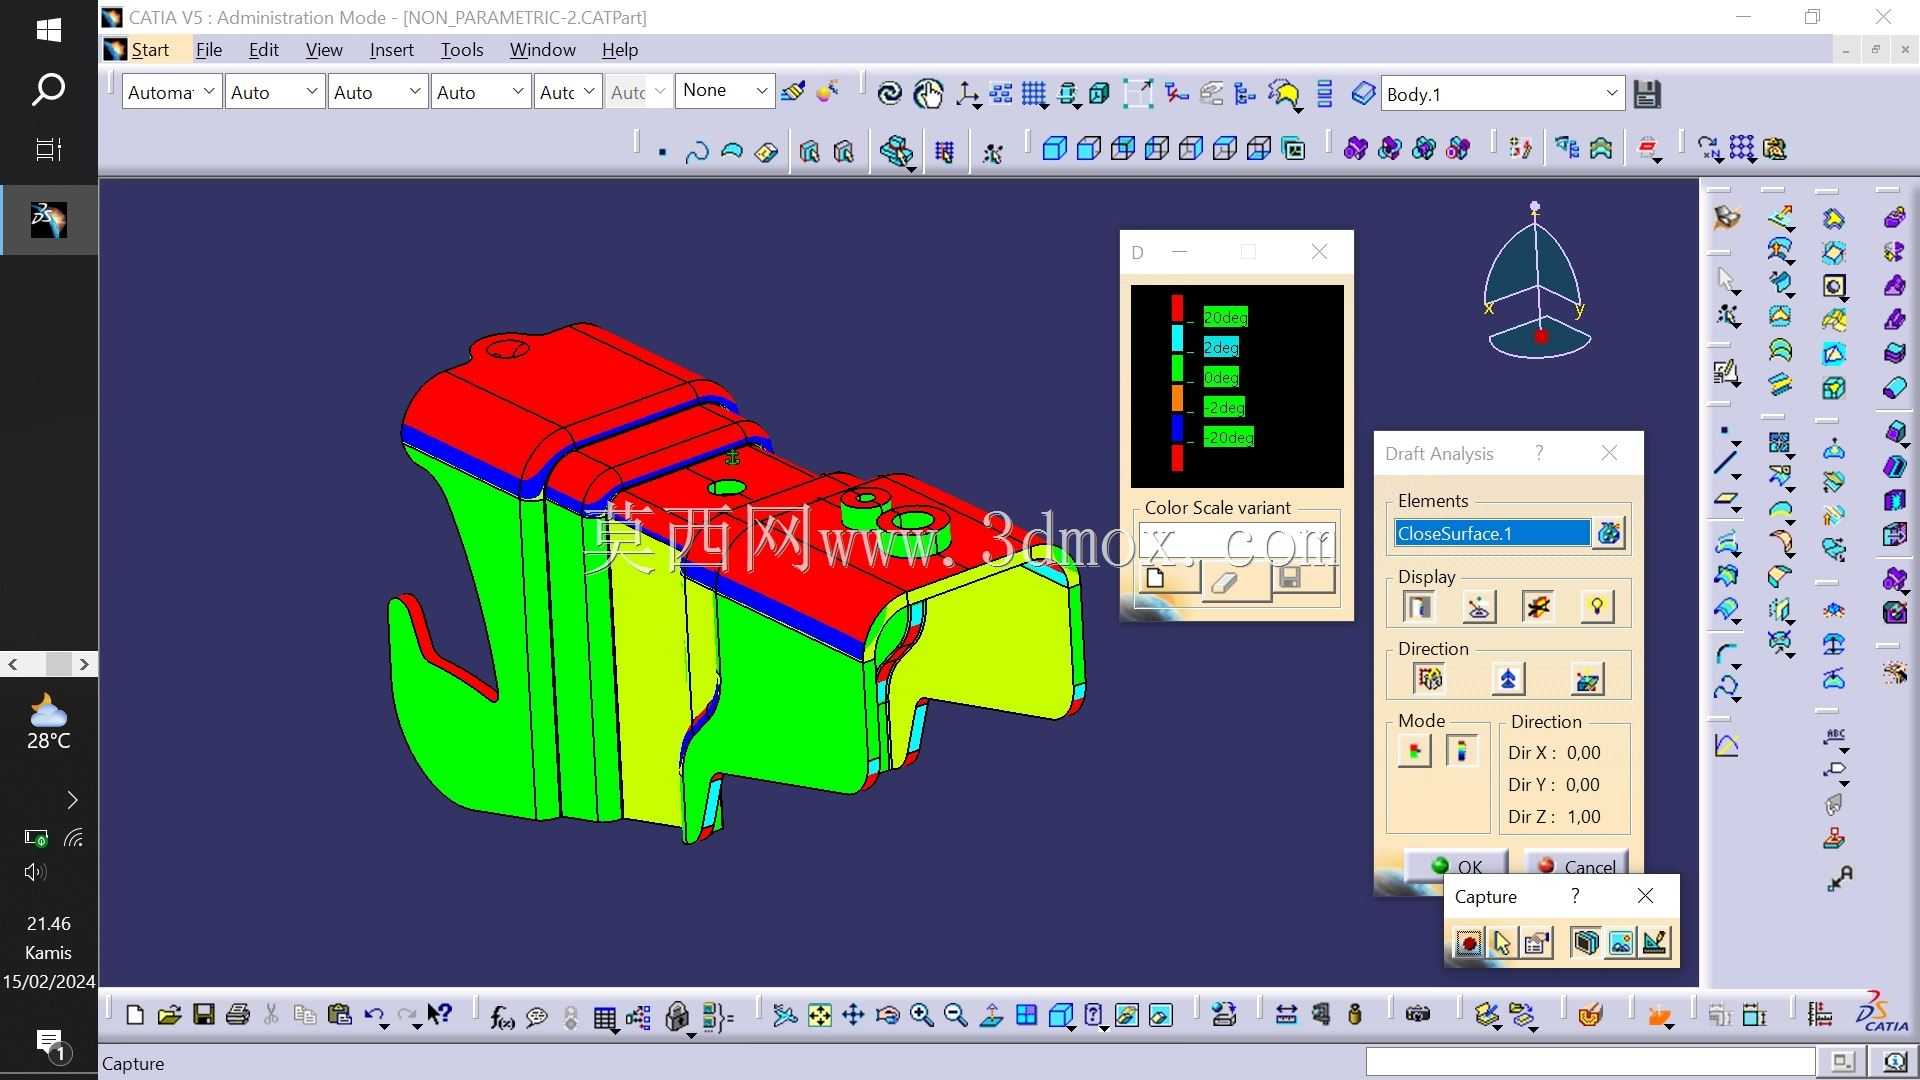Open the Capture options icon
The width and height of the screenshot is (1920, 1080).
coord(1536,943)
